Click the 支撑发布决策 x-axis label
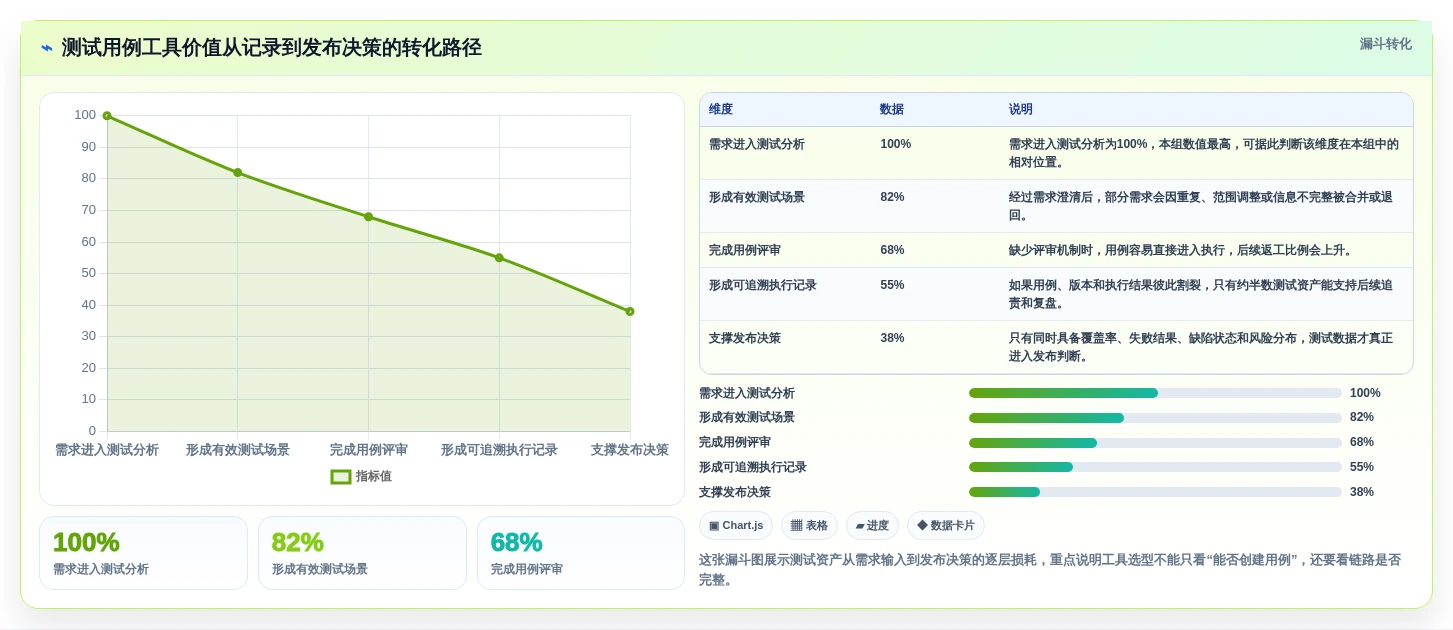Screen dimensions: 1453x630 pyautogui.click(x=630, y=450)
